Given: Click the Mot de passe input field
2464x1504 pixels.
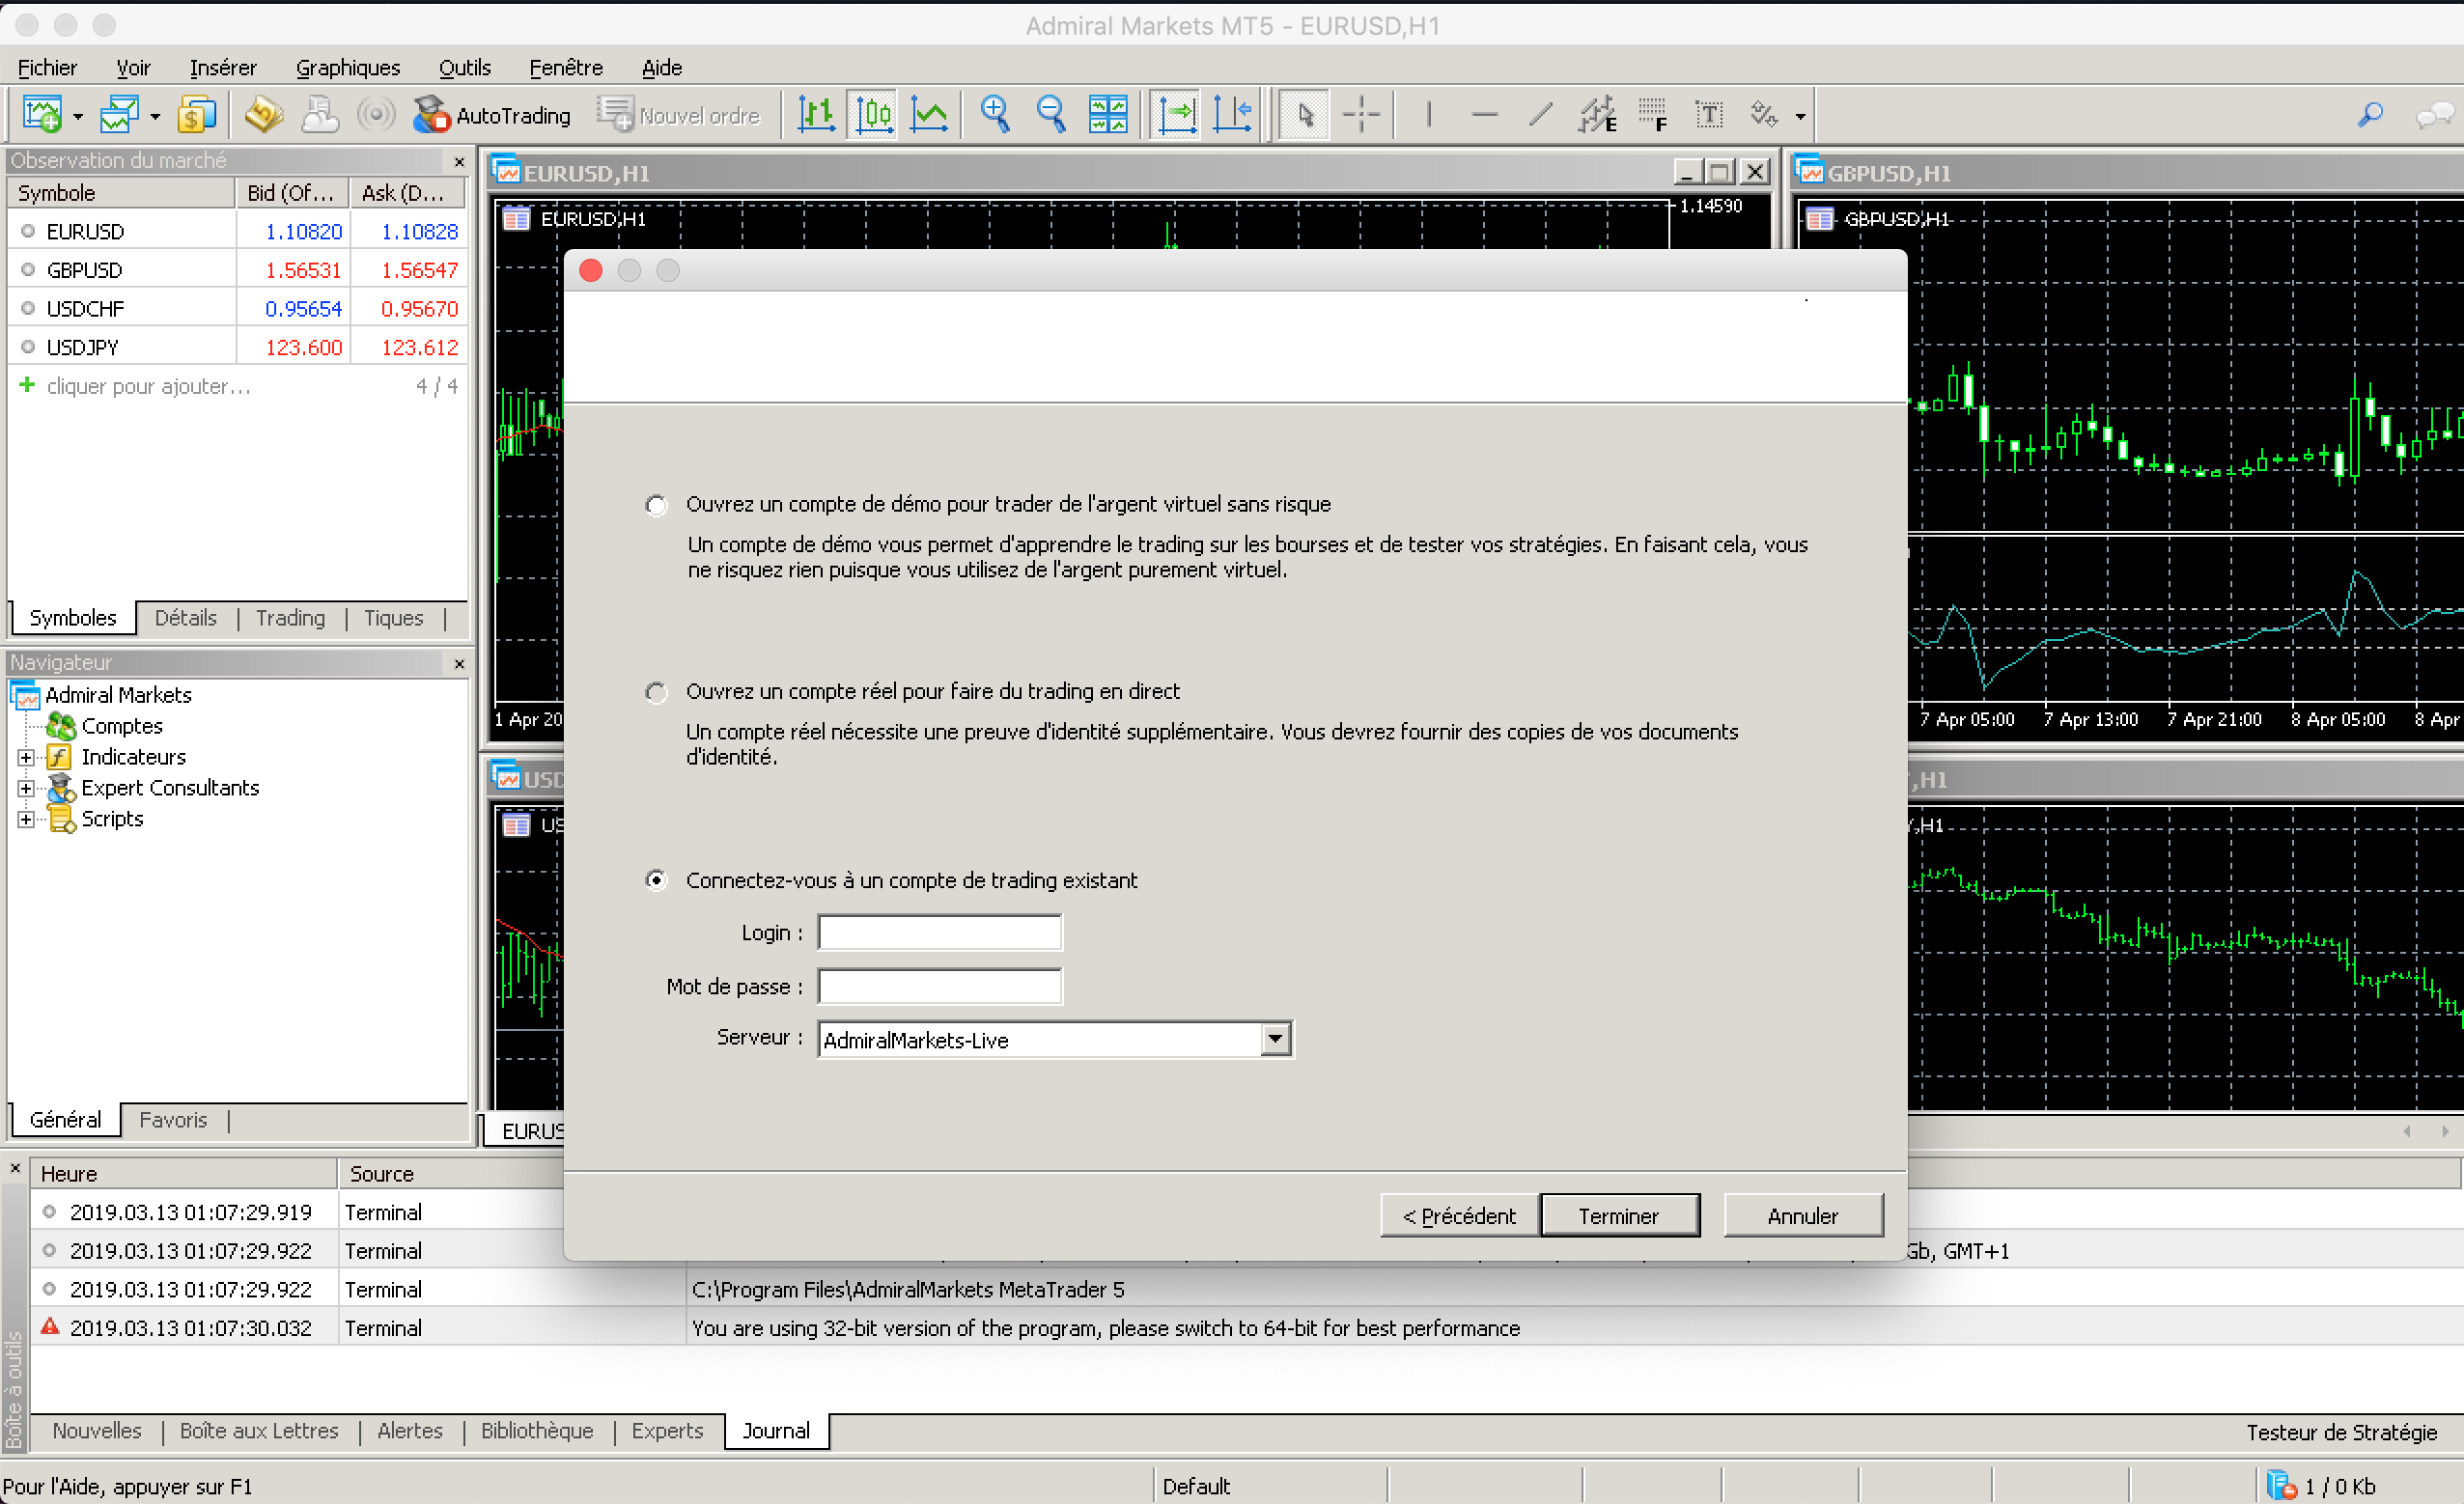Looking at the screenshot, I should [939, 986].
